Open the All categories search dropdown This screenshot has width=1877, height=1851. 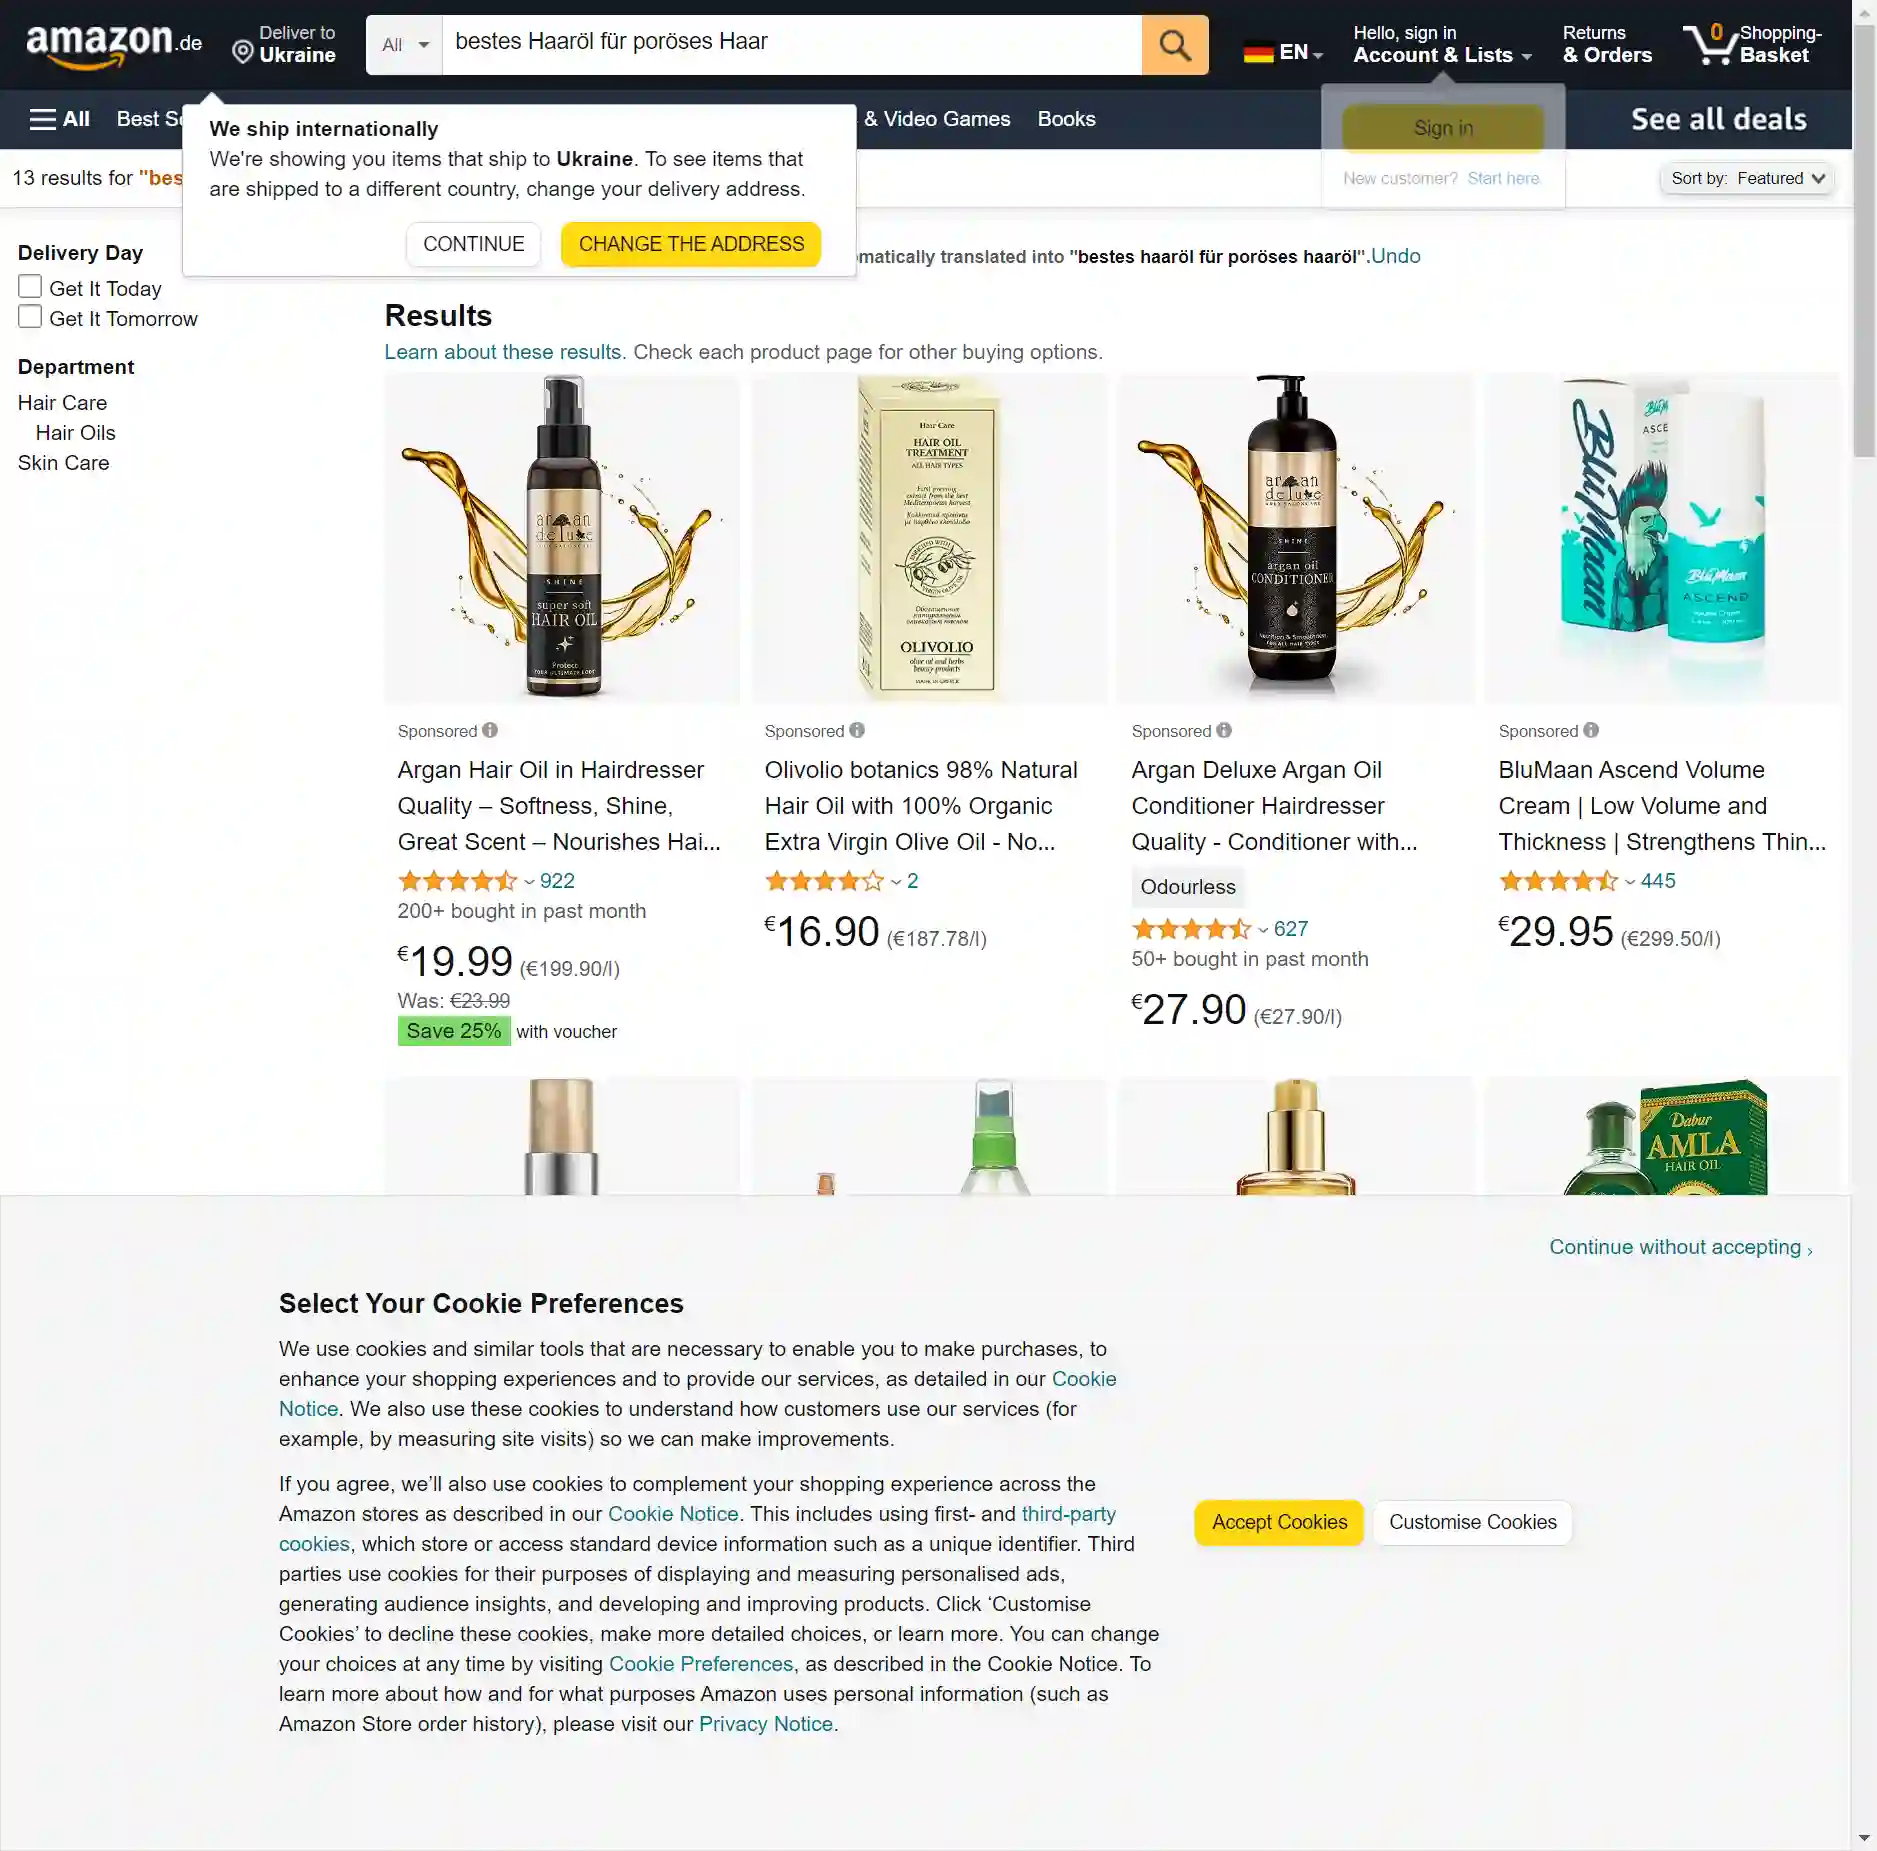click(x=405, y=45)
